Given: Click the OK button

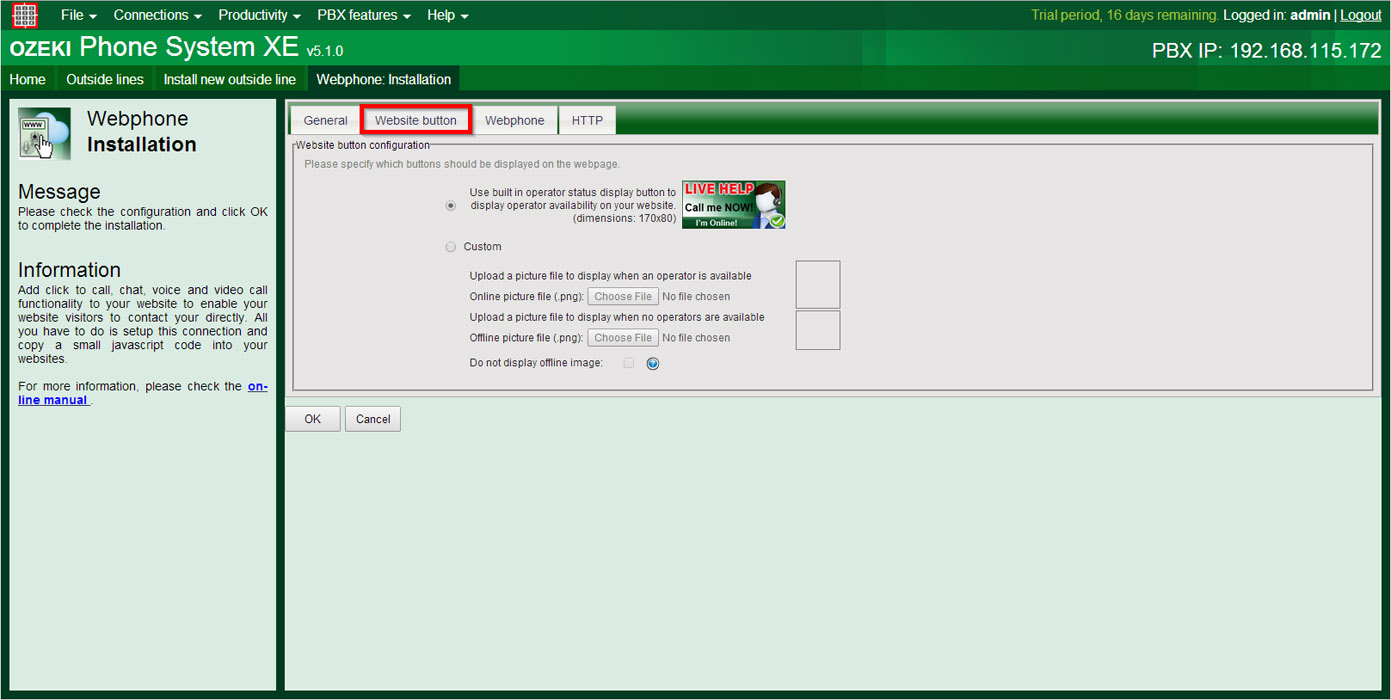Looking at the screenshot, I should [x=313, y=419].
